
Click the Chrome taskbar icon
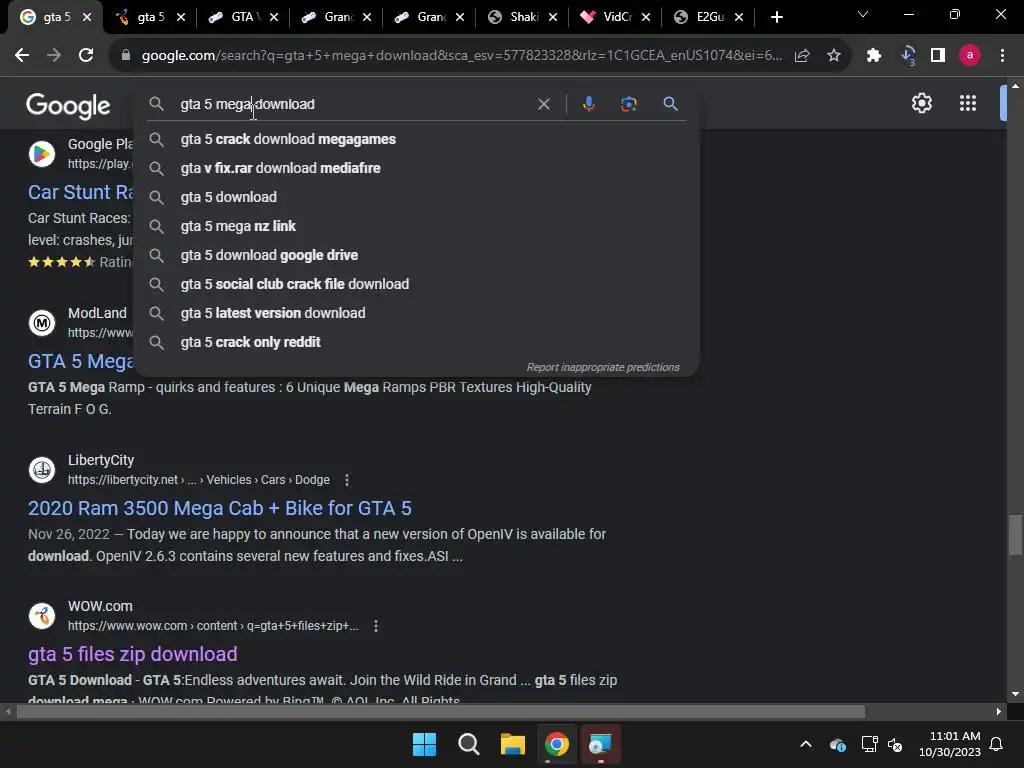click(x=557, y=744)
